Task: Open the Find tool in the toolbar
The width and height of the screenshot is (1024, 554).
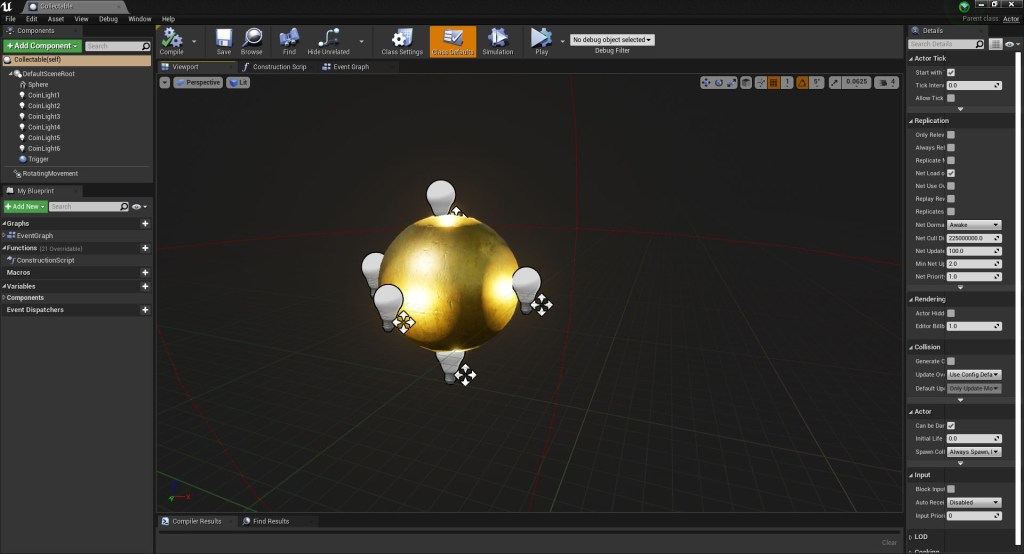Action: click(x=290, y=39)
